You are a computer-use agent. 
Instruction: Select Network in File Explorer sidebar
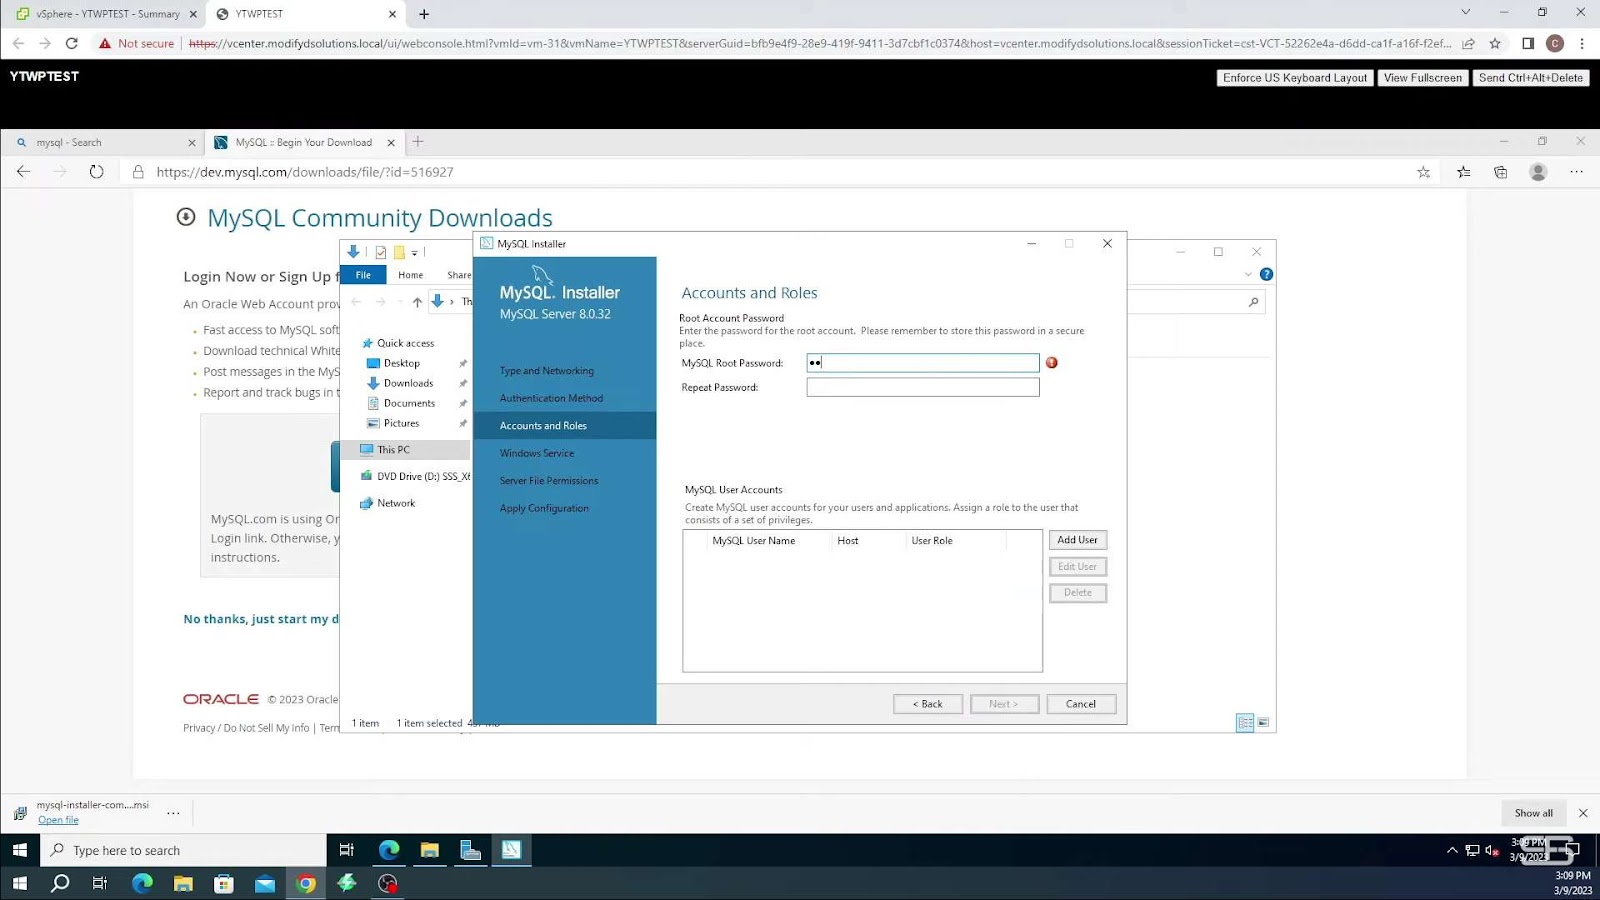396,503
